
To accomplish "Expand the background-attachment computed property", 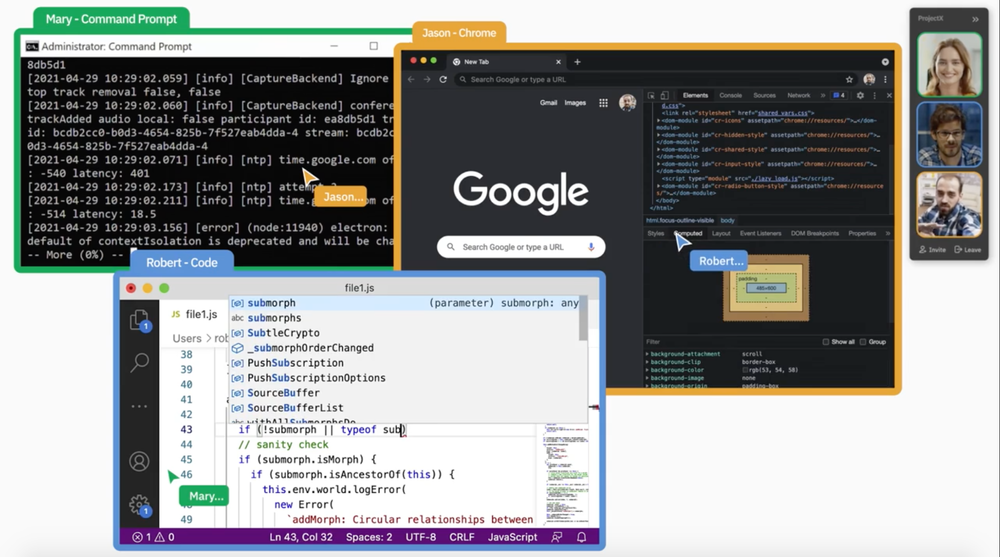I will point(647,354).
